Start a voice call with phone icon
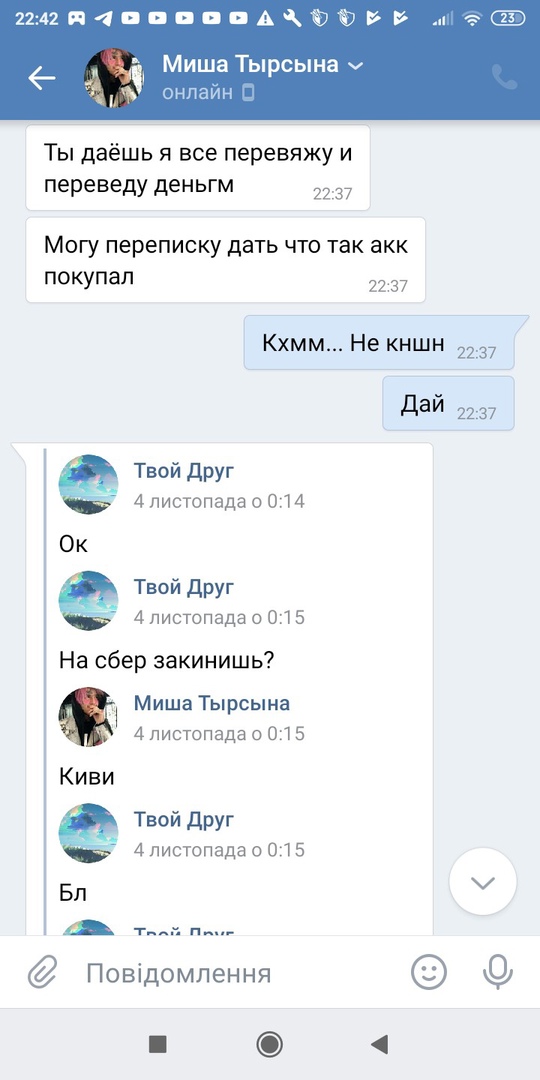This screenshot has width=540, height=1080. 504,78
